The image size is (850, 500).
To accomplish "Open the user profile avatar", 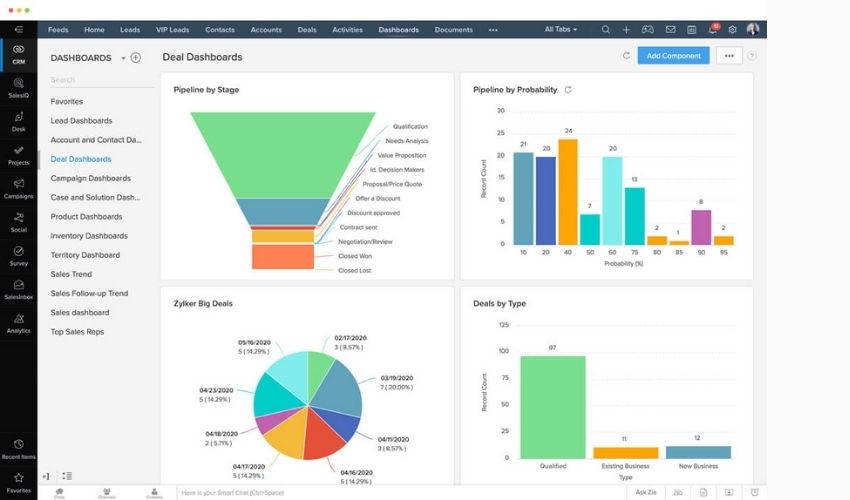I will pos(753,29).
